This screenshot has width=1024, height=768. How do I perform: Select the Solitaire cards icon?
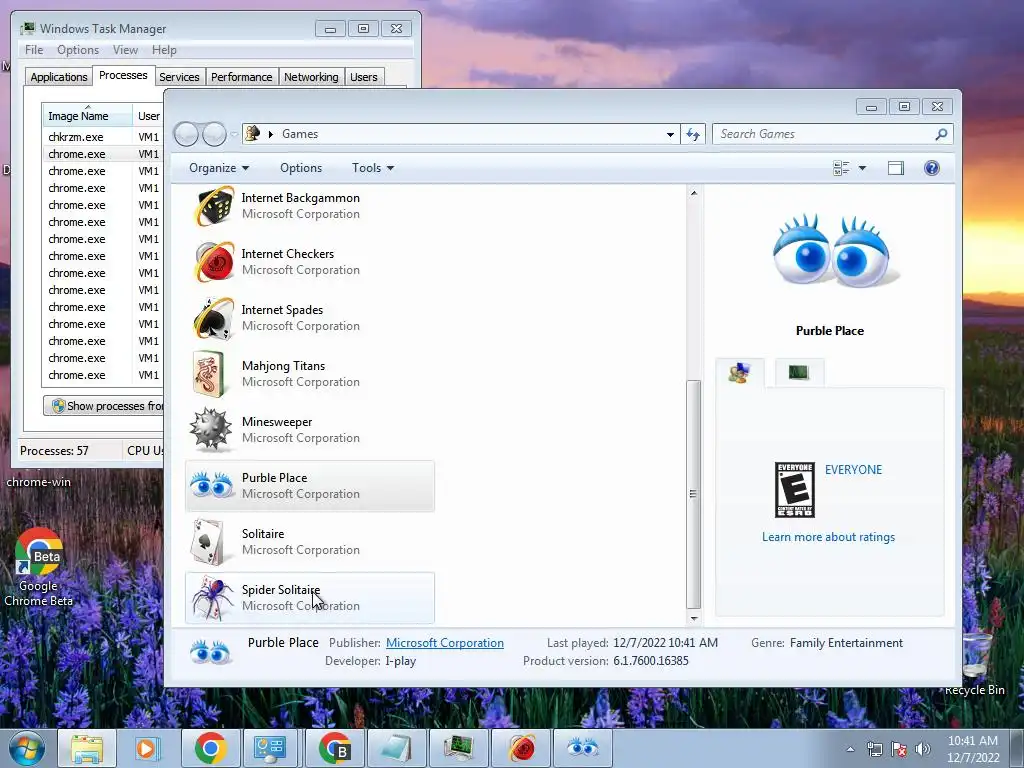coord(208,542)
